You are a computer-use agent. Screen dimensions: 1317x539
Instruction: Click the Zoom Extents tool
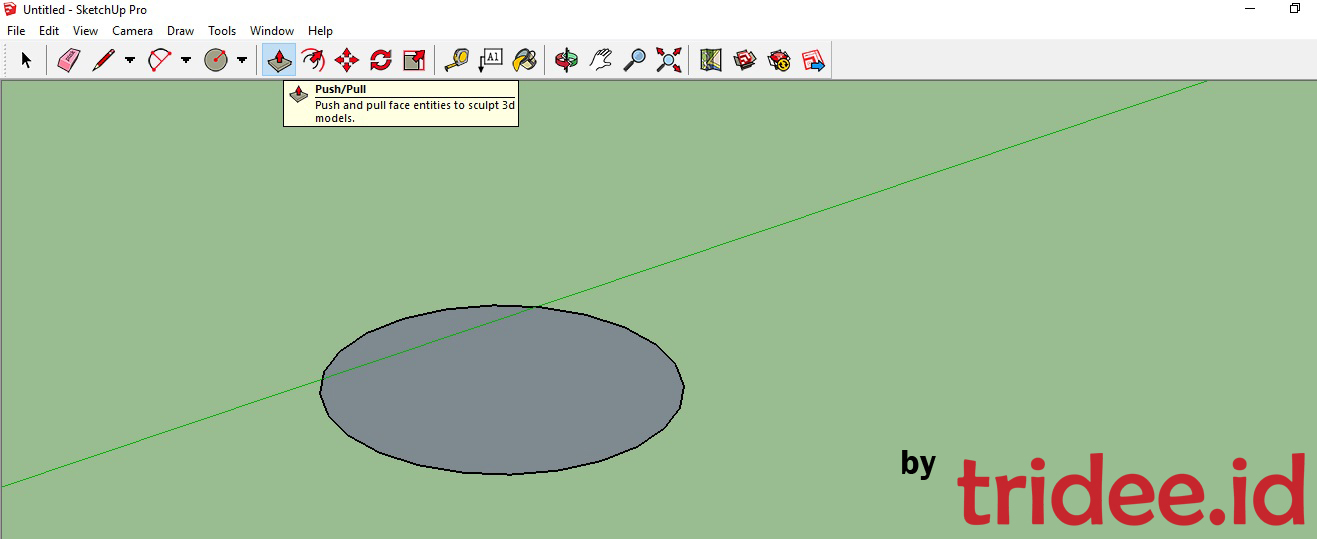[668, 60]
